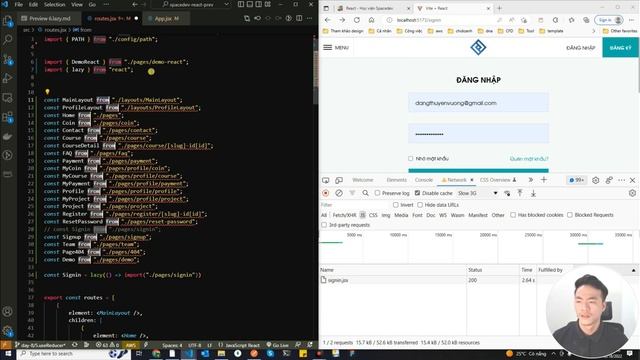Filter network requests by JS type
This screenshot has height=360, width=640.
point(362,215)
